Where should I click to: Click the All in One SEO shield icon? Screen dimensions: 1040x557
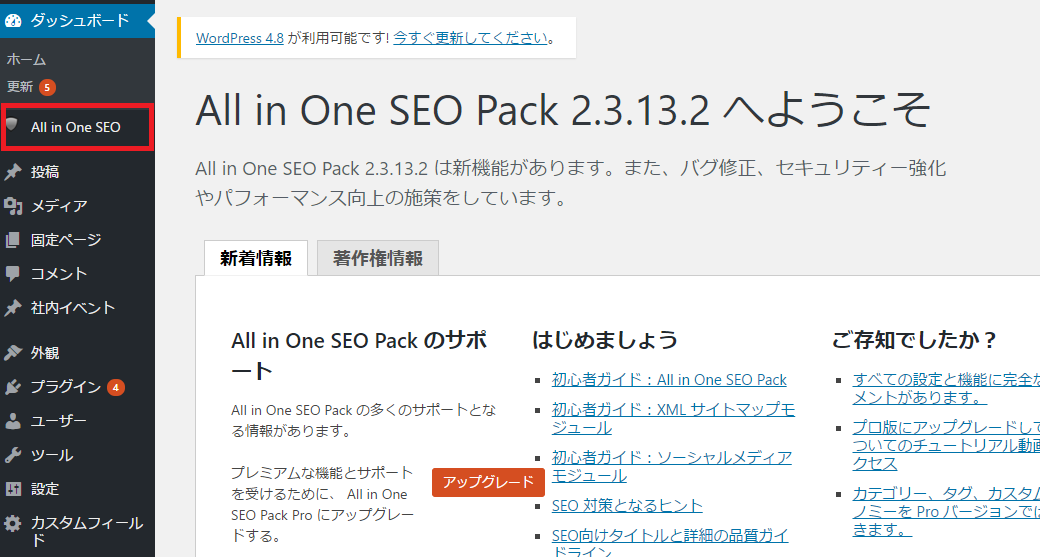(12, 125)
